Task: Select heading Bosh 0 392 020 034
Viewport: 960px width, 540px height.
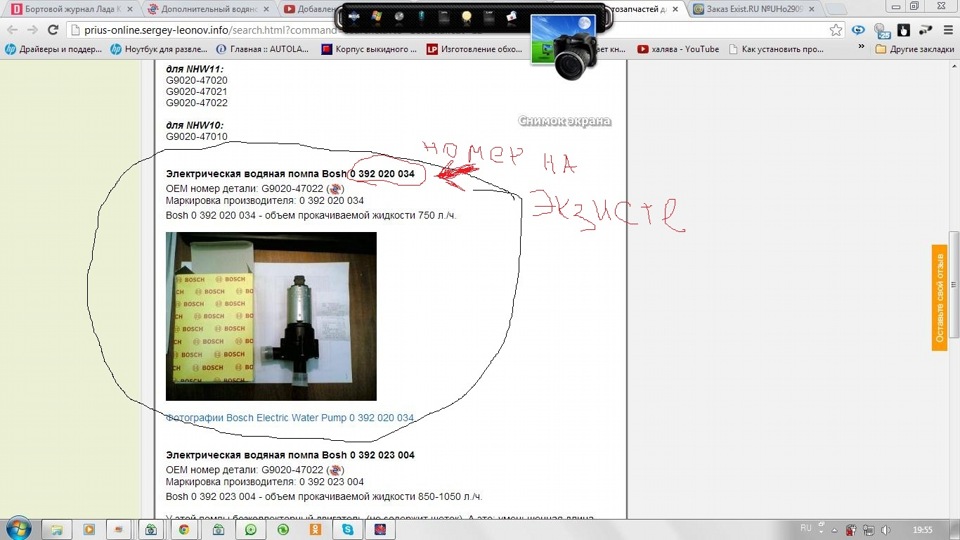Action: tap(290, 174)
